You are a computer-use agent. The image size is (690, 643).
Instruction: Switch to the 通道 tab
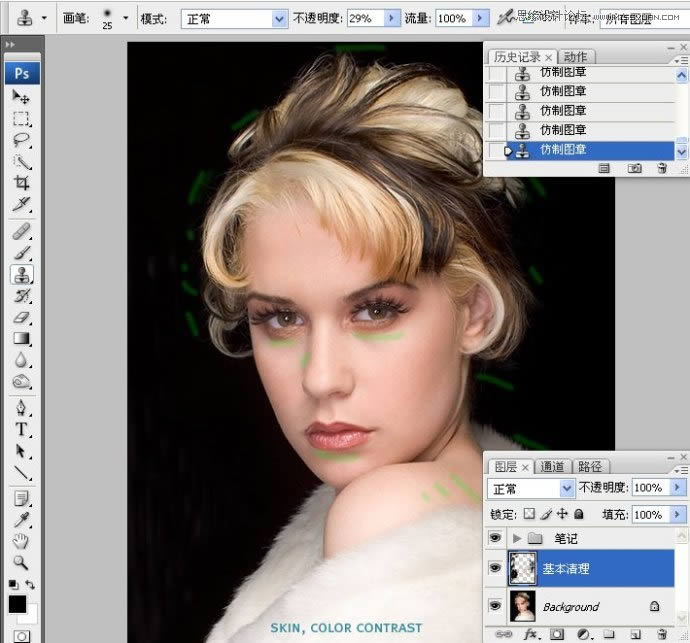(553, 466)
